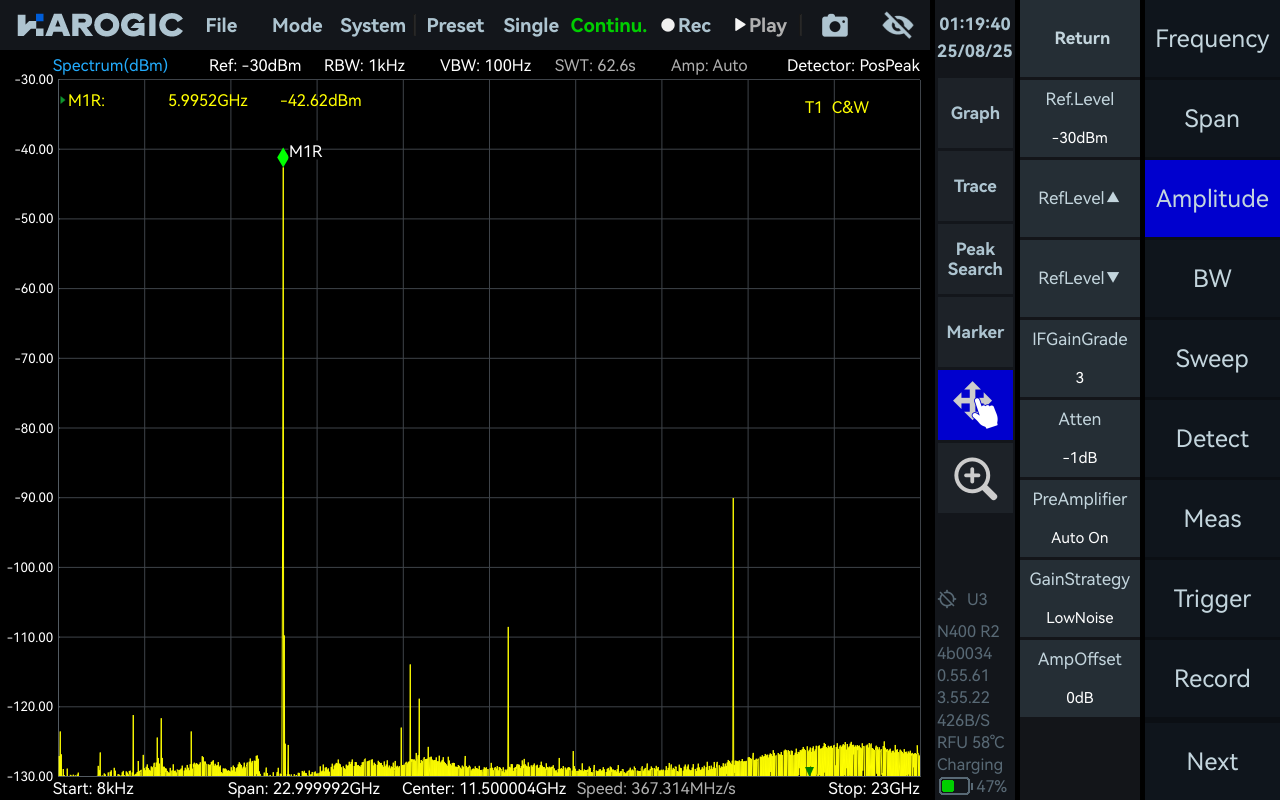
Task: Select marker M1R on the spectrum trace
Action: 283,157
